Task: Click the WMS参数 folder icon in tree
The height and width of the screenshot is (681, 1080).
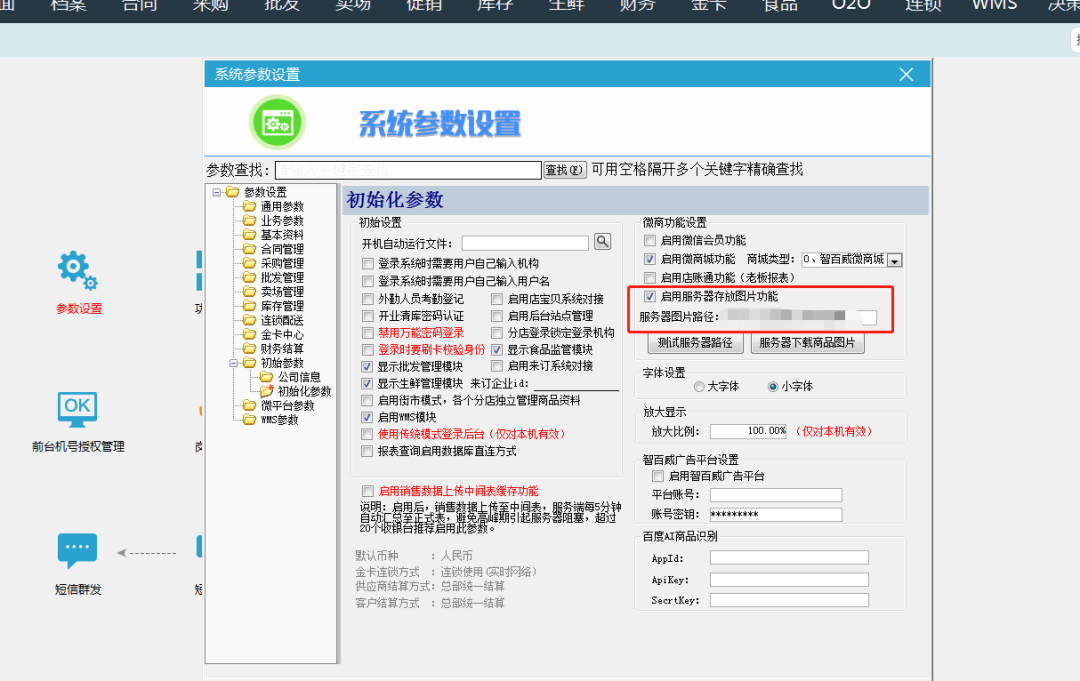Action: tap(250, 420)
